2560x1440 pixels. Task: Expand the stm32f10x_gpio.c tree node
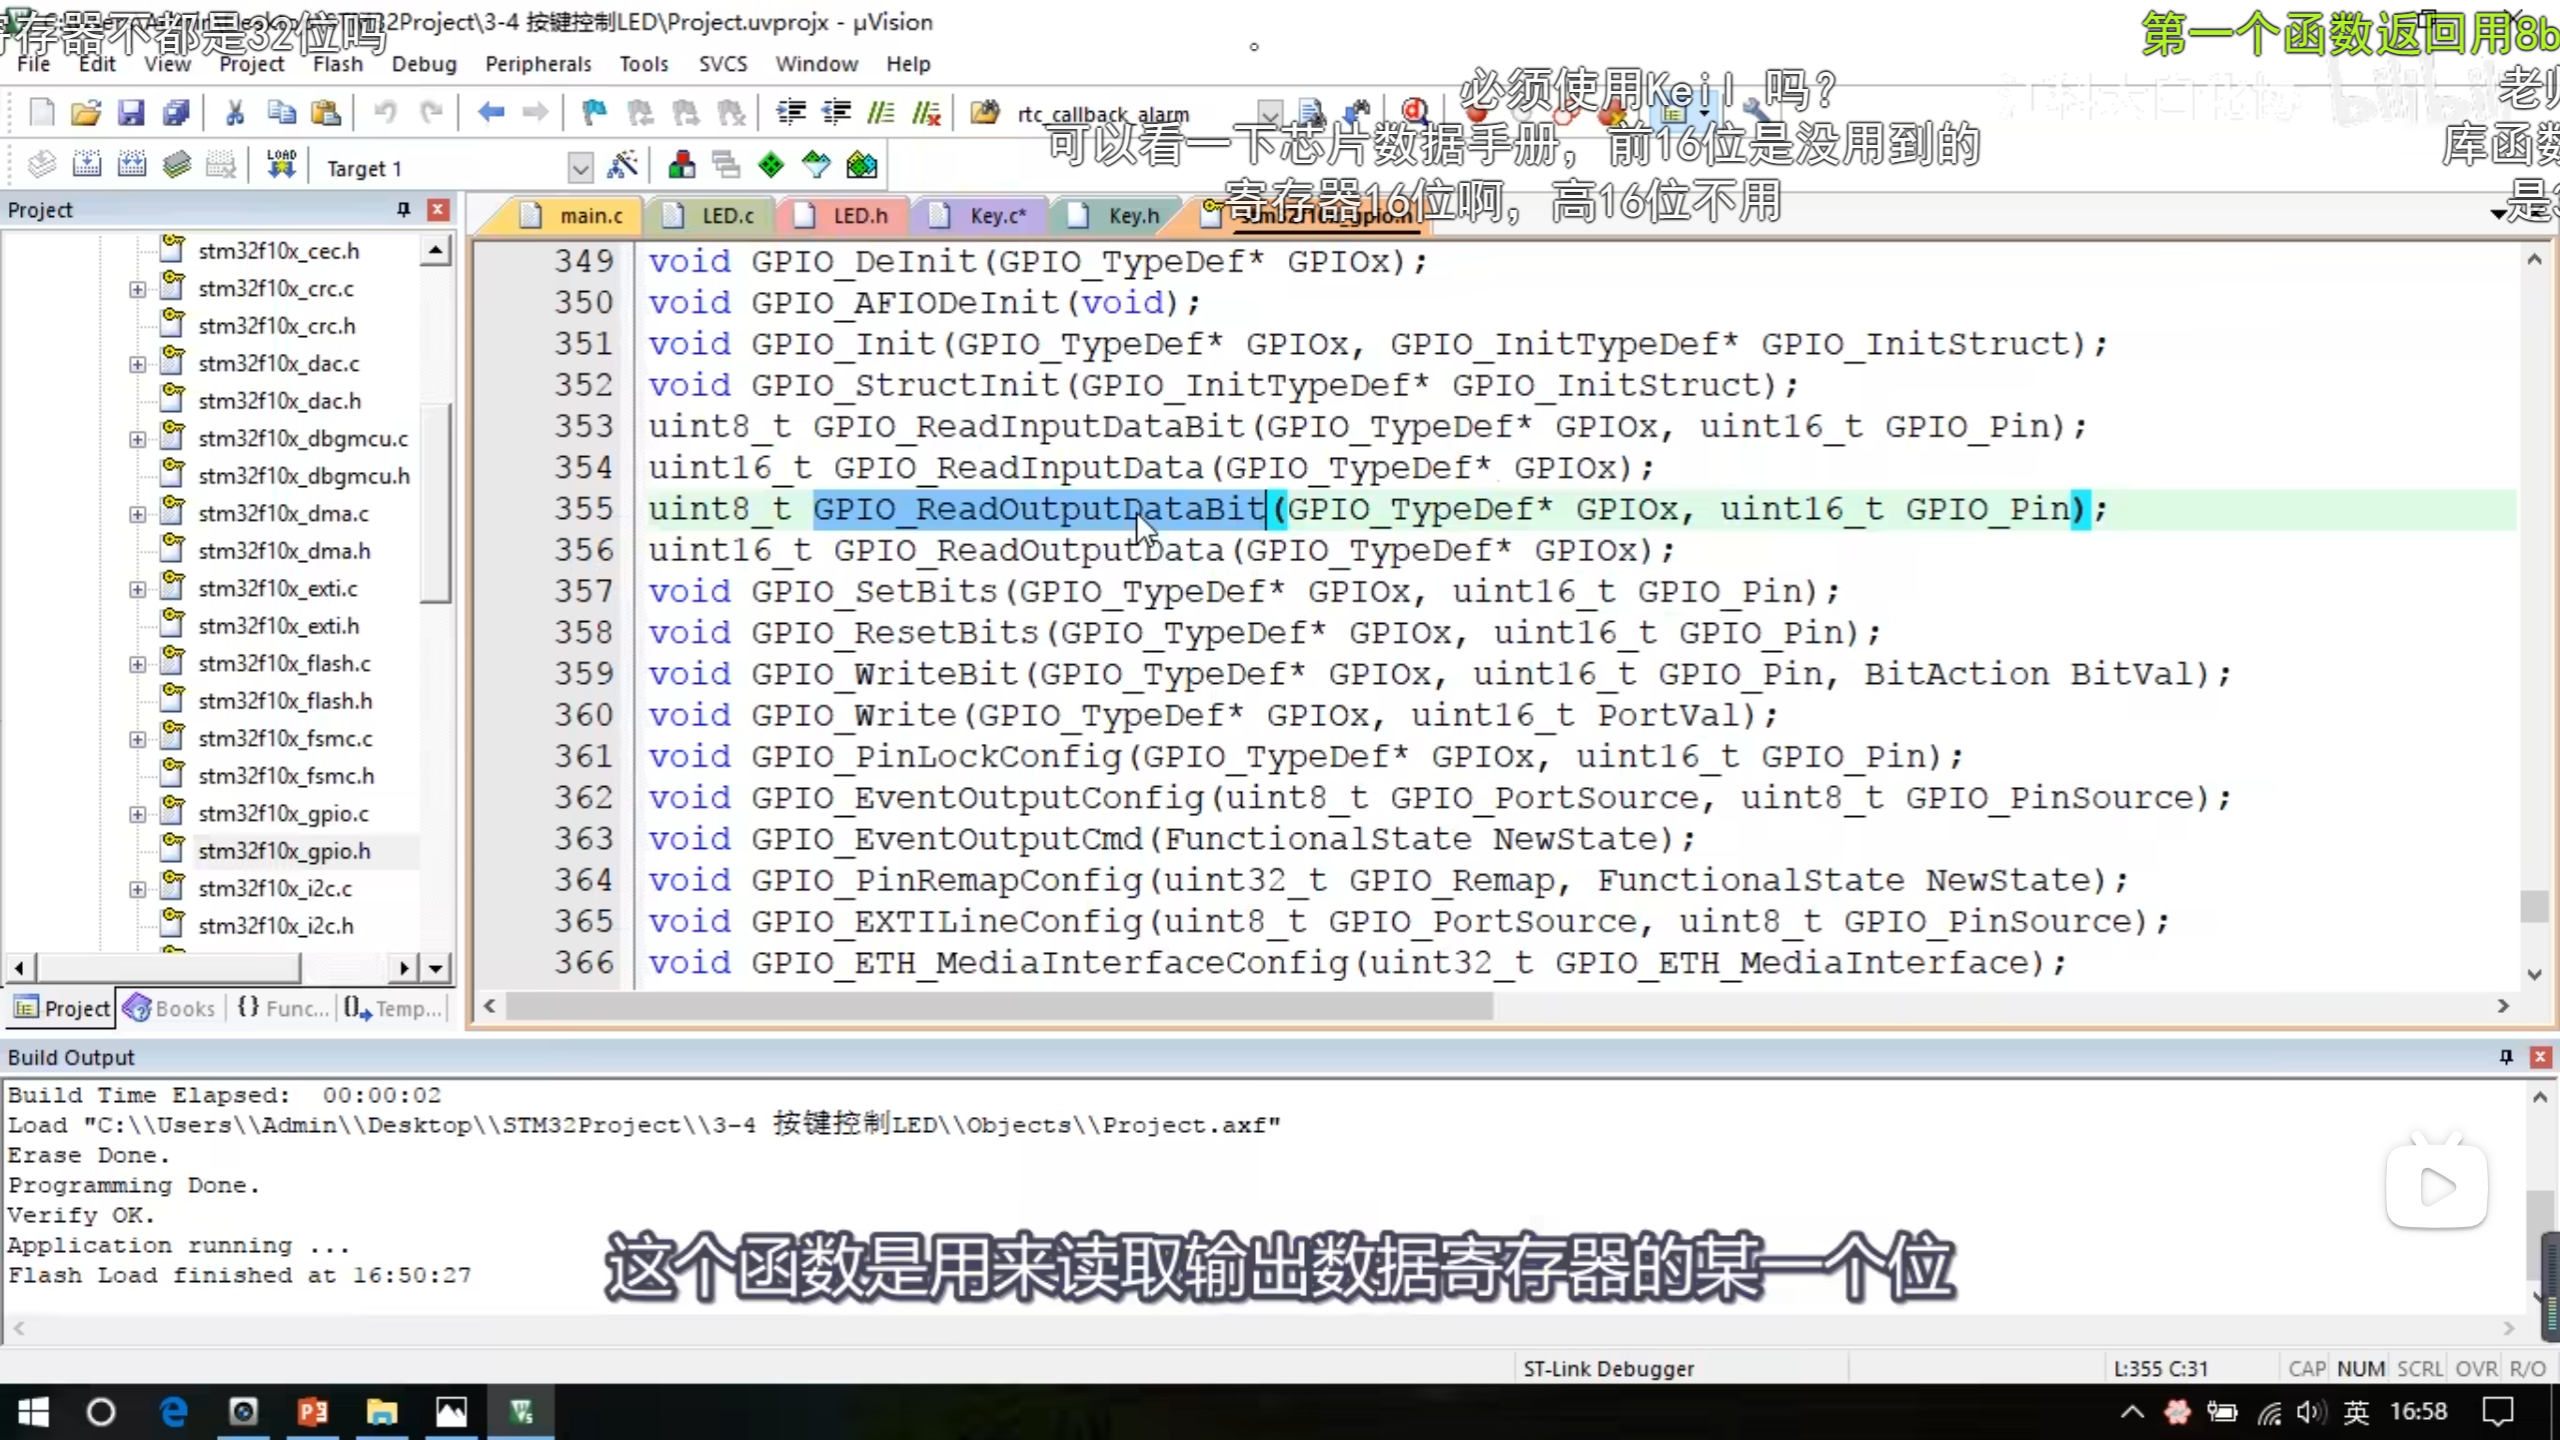pos(137,814)
